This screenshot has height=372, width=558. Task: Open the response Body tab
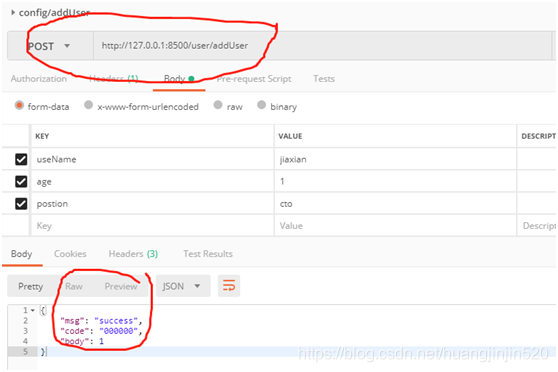point(22,254)
